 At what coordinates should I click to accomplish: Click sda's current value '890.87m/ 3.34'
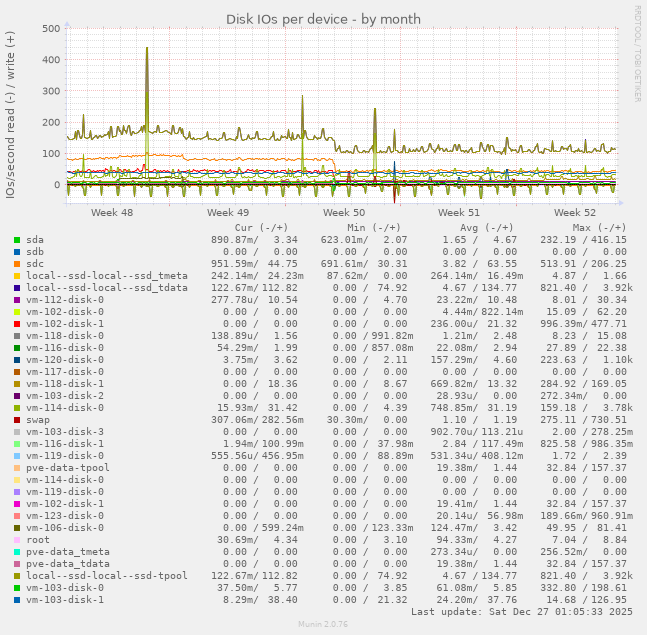click(x=254, y=240)
